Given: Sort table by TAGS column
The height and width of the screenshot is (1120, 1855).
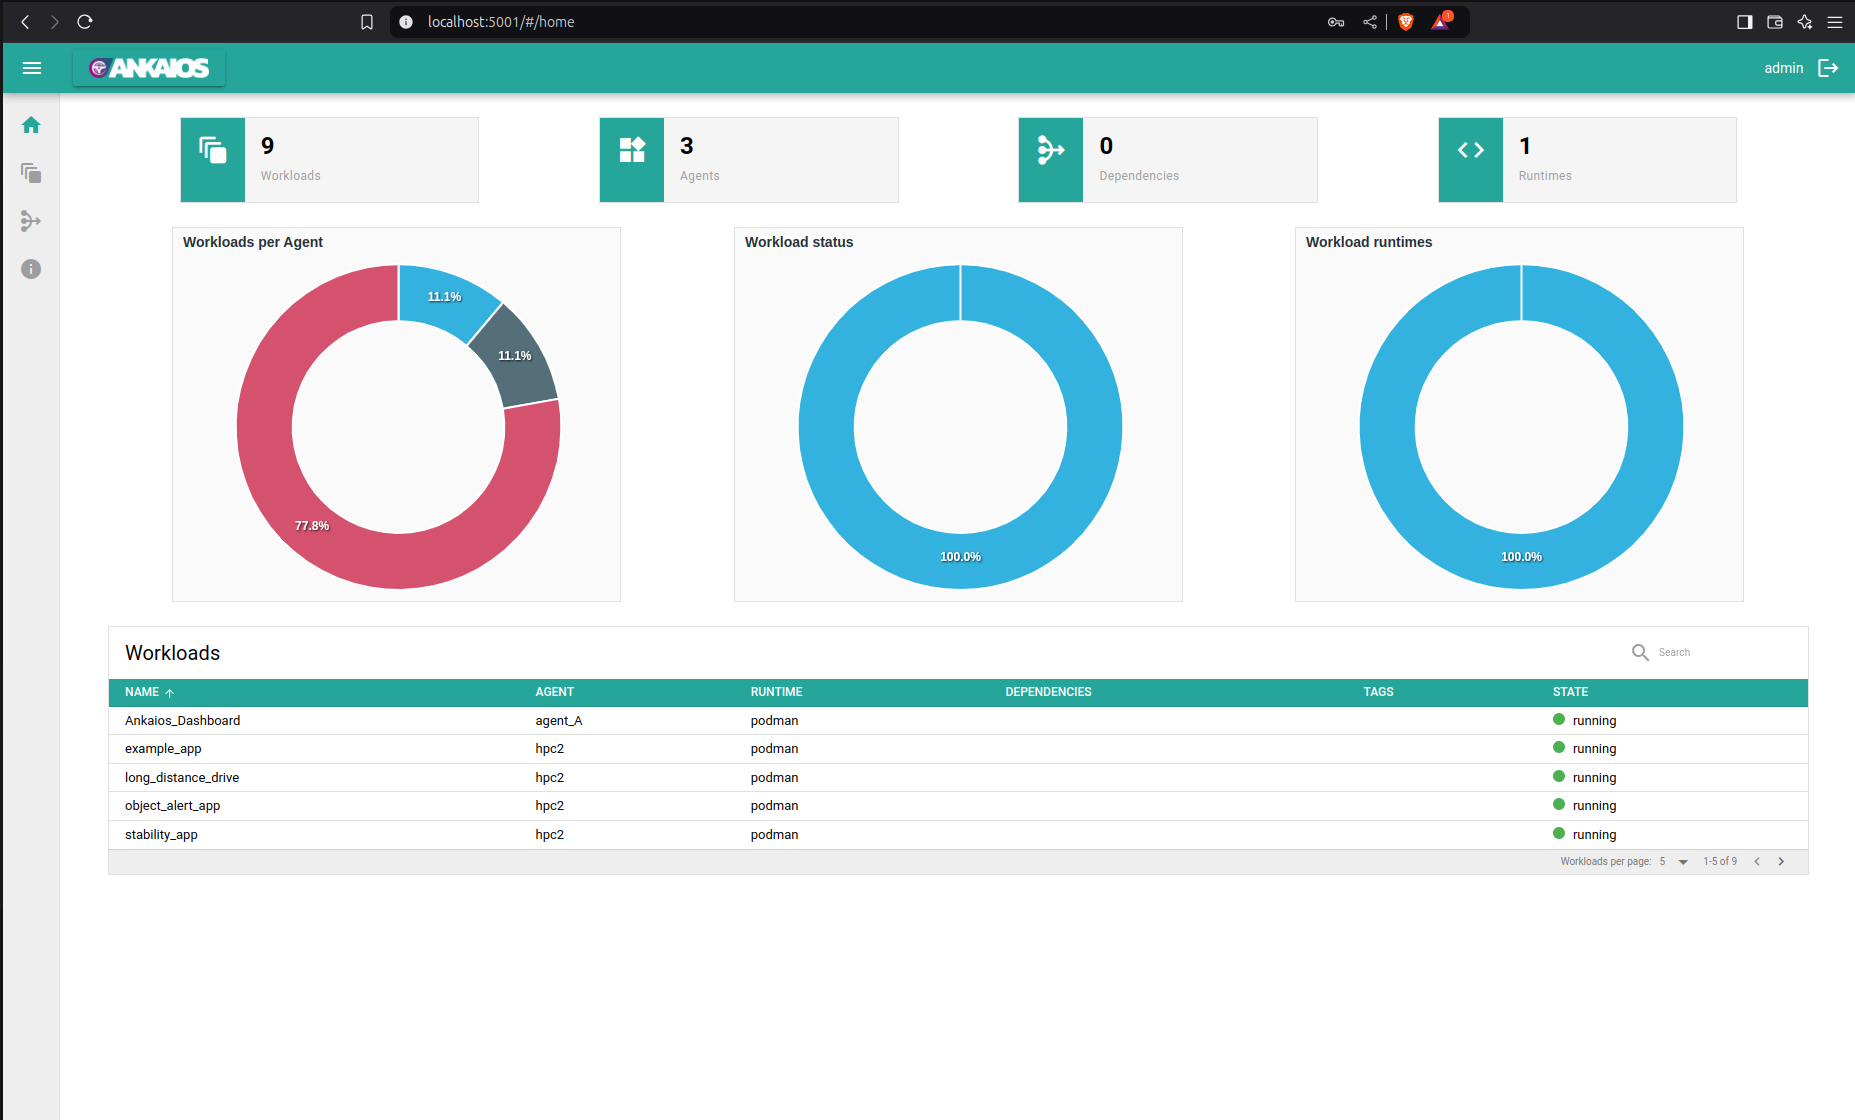Looking at the screenshot, I should click(1378, 692).
